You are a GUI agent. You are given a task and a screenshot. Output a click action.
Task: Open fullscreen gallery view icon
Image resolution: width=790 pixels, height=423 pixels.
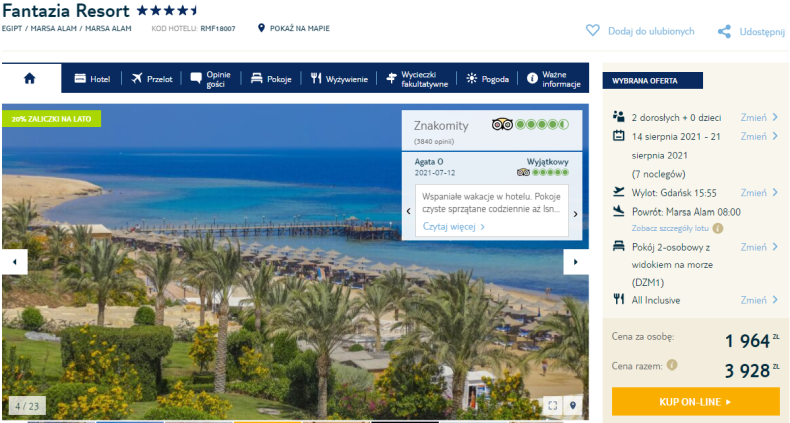point(553,405)
